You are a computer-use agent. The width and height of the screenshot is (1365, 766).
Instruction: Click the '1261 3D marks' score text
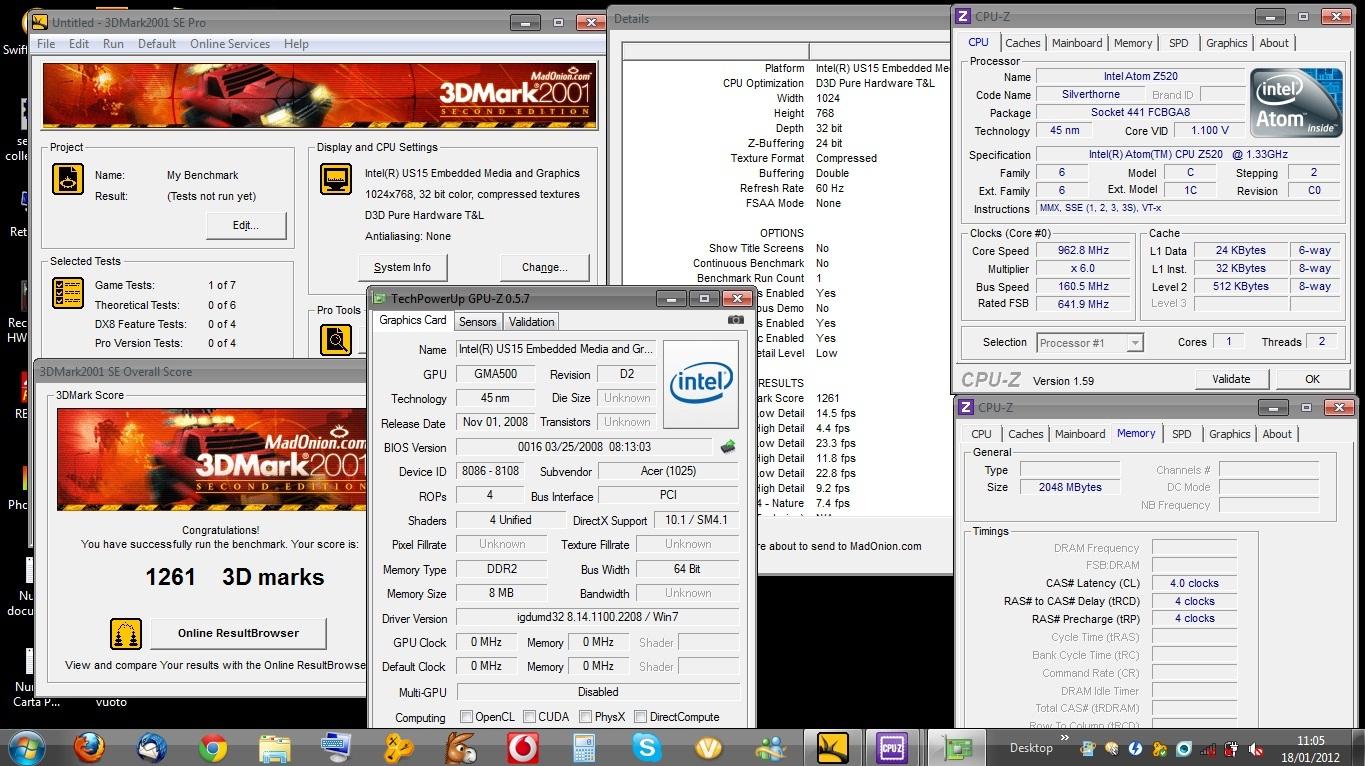pos(235,577)
